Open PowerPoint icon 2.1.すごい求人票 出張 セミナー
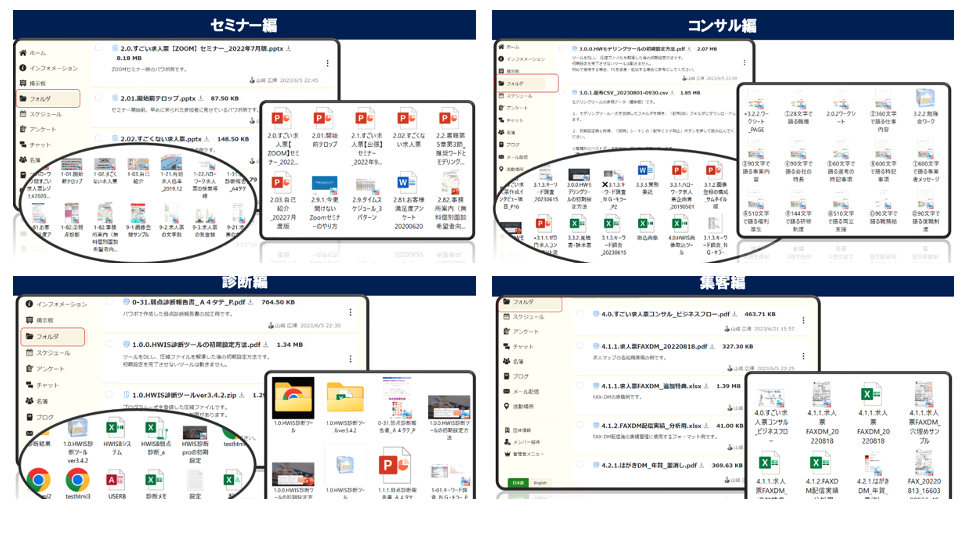Screen dimensions: 969x539 click(365, 118)
